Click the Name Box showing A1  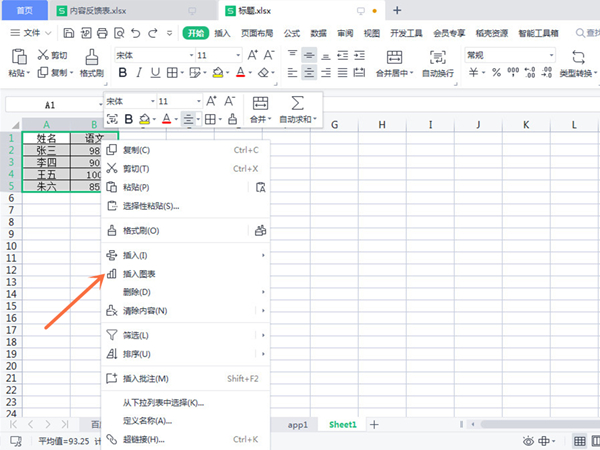click(x=50, y=103)
